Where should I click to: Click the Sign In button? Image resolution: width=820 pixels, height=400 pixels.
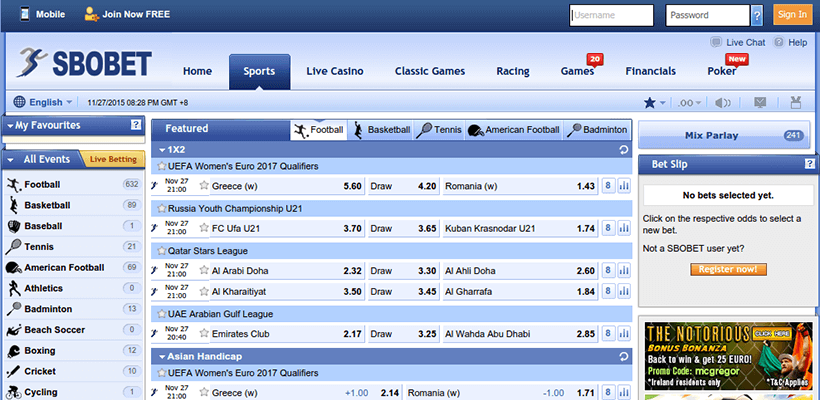tap(791, 15)
